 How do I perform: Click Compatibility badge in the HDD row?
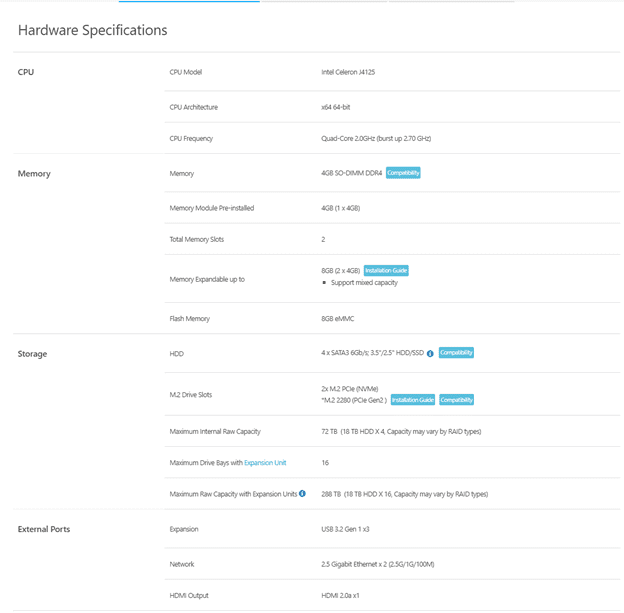[456, 353]
